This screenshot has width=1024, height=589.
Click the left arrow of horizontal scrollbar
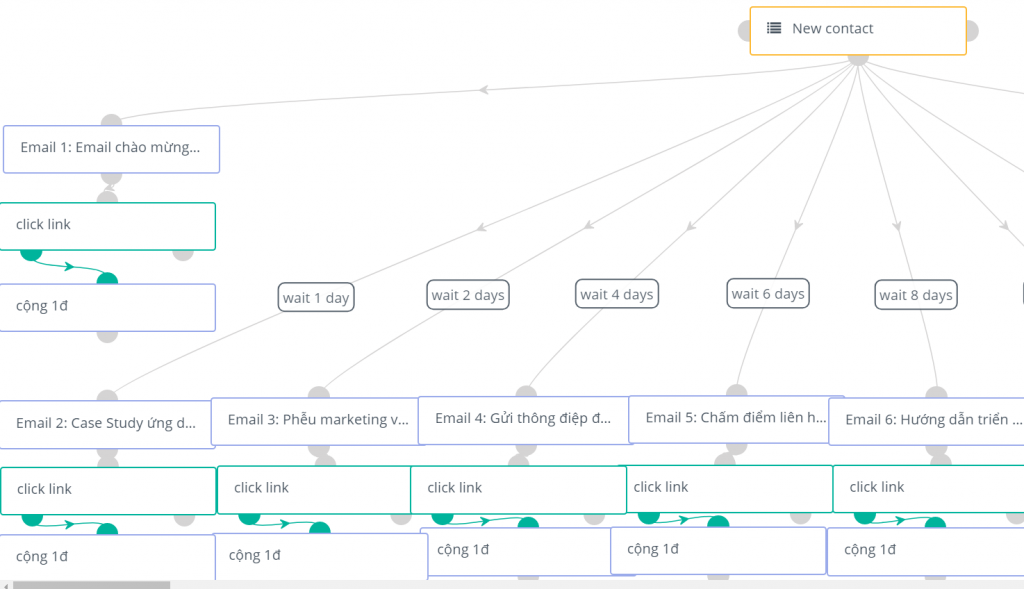(6, 584)
